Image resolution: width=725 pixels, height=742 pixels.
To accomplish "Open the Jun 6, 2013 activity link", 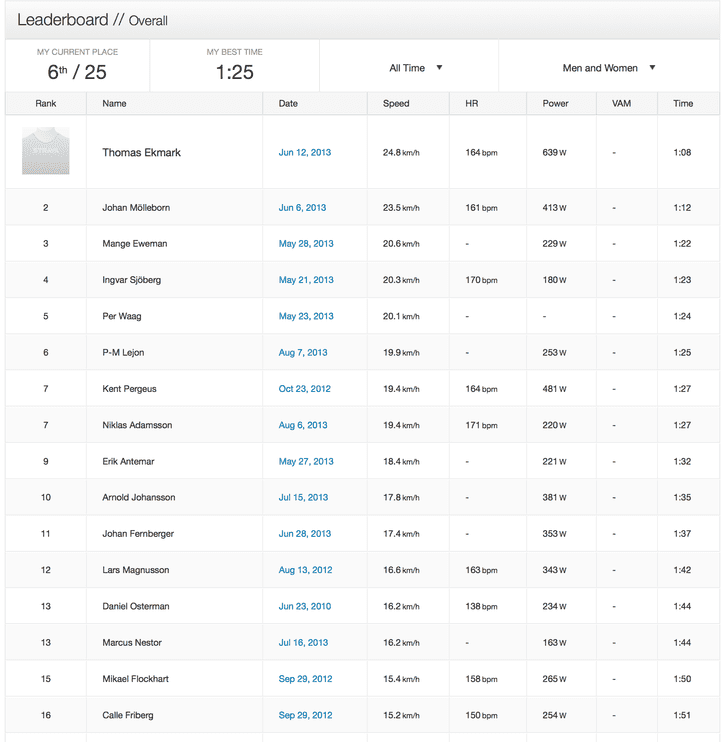I will tap(302, 208).
